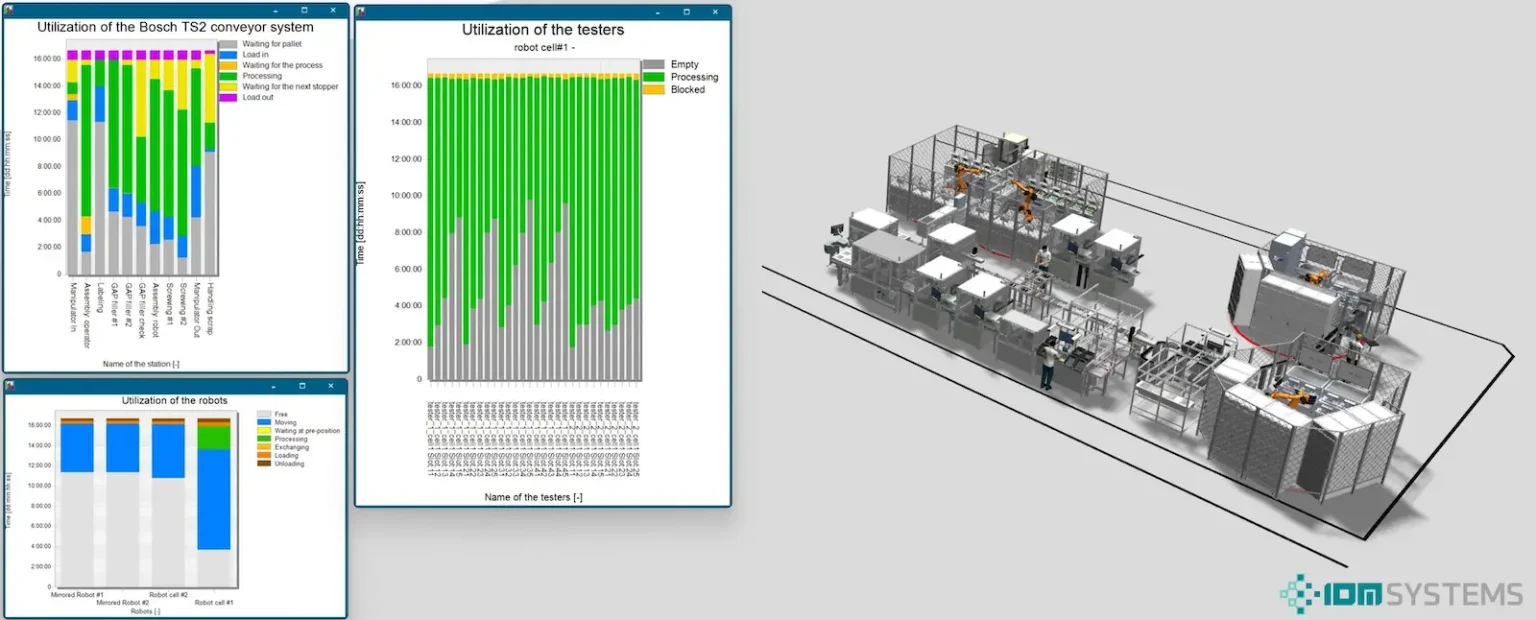Maximize the Utilization of the testers window

[686, 12]
